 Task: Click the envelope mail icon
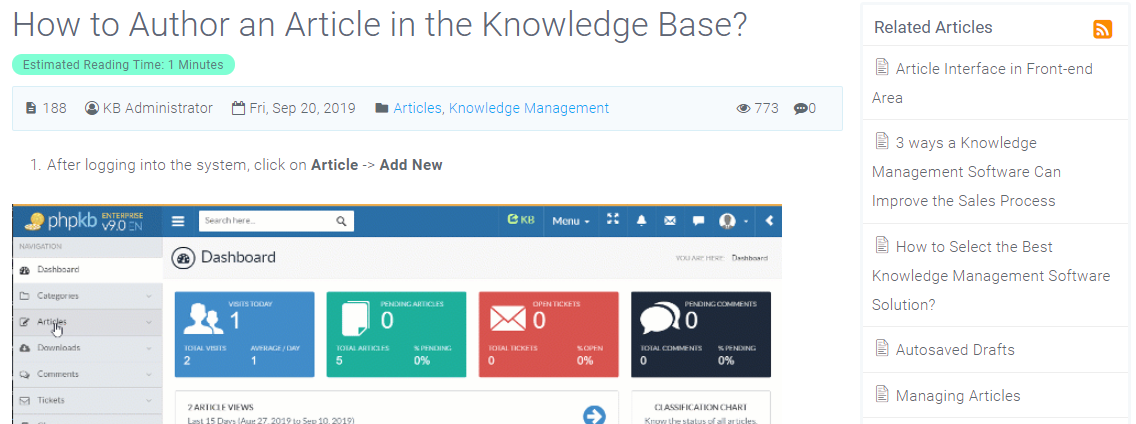(670, 221)
